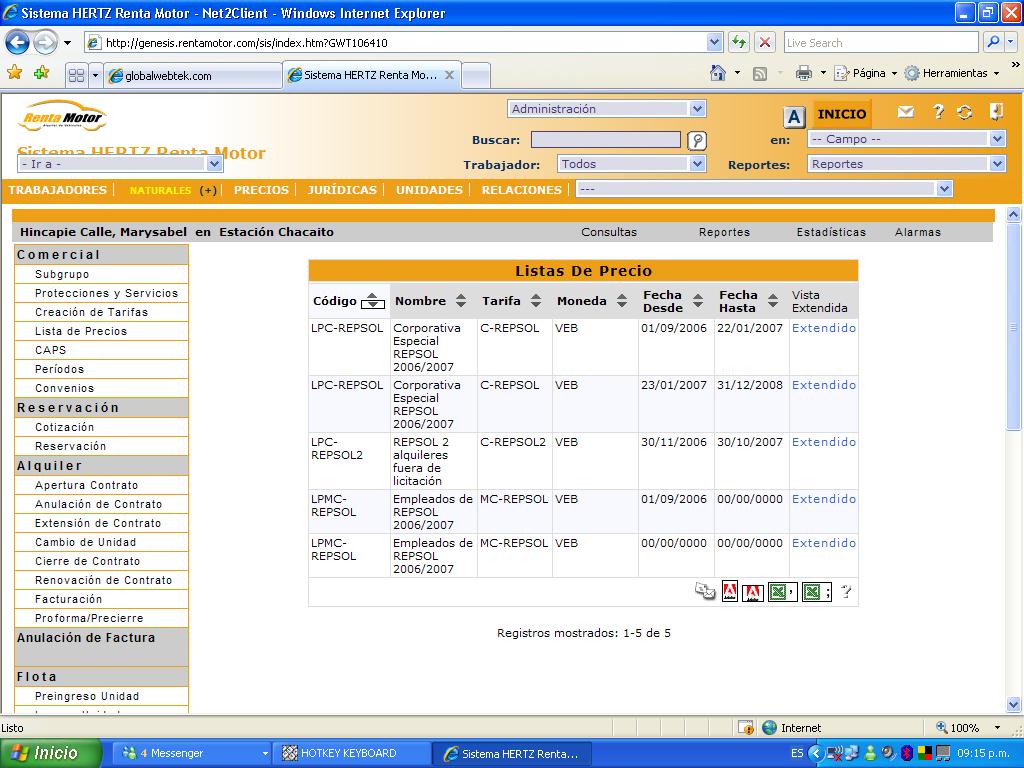
Task: Click the mail icon below price table
Action: point(705,592)
